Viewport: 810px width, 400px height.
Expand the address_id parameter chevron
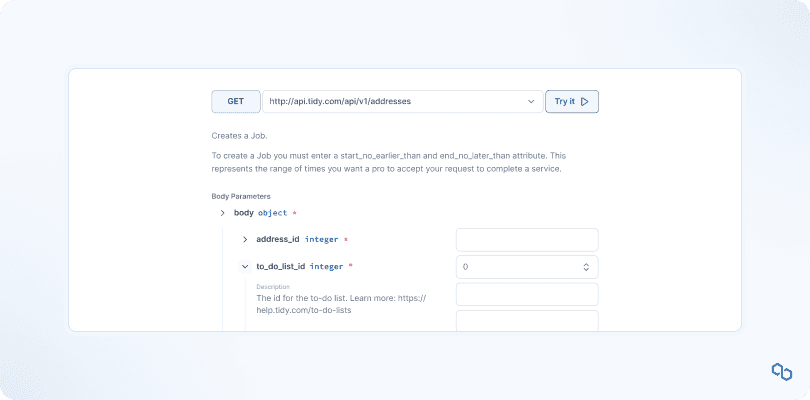click(x=245, y=240)
